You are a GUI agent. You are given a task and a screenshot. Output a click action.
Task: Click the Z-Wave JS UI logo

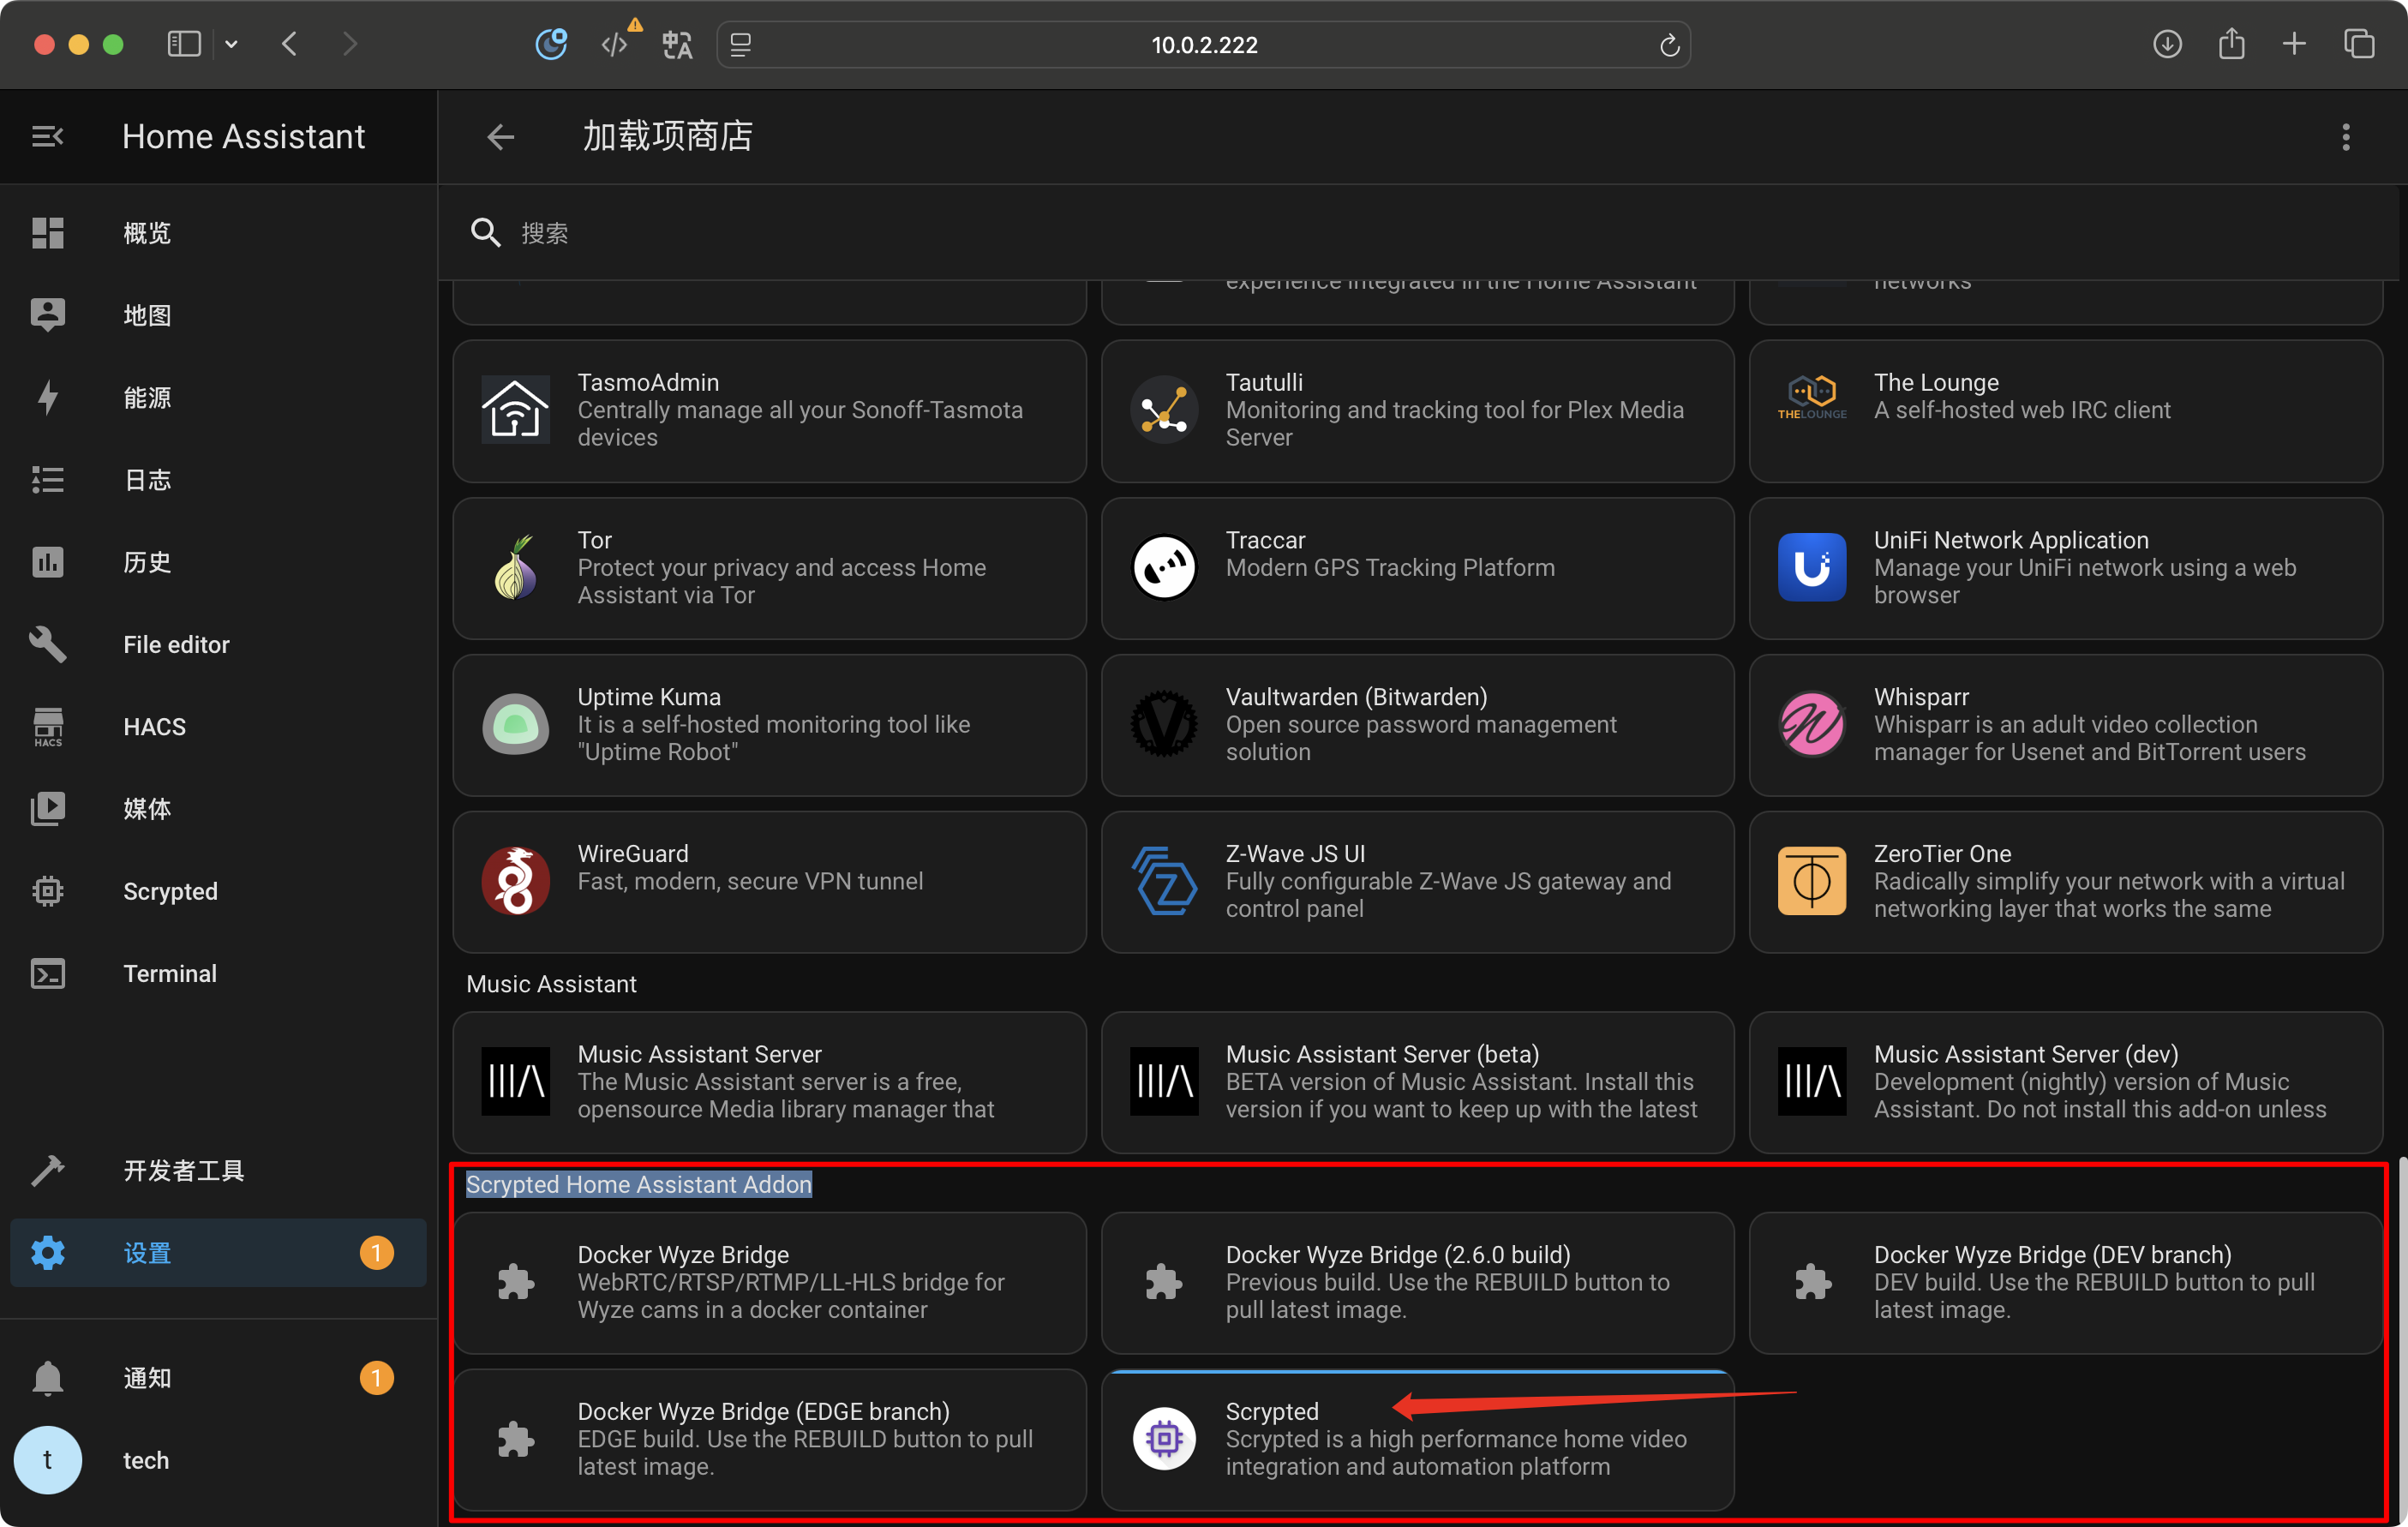(x=1164, y=881)
